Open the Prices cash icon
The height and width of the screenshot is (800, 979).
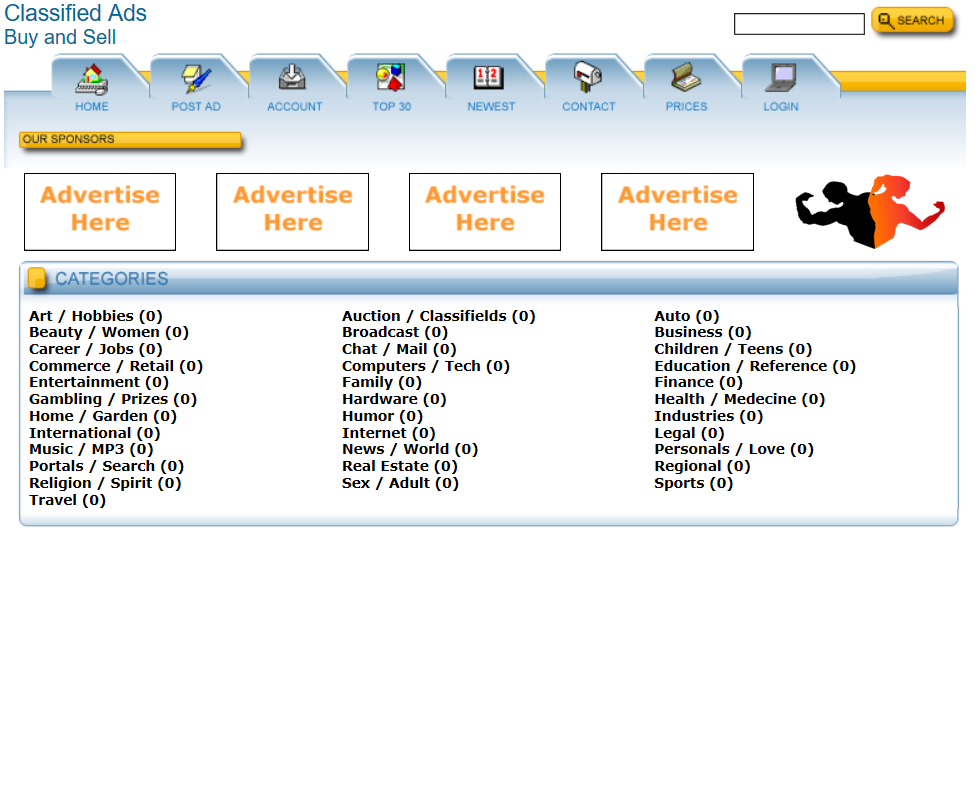coord(686,78)
